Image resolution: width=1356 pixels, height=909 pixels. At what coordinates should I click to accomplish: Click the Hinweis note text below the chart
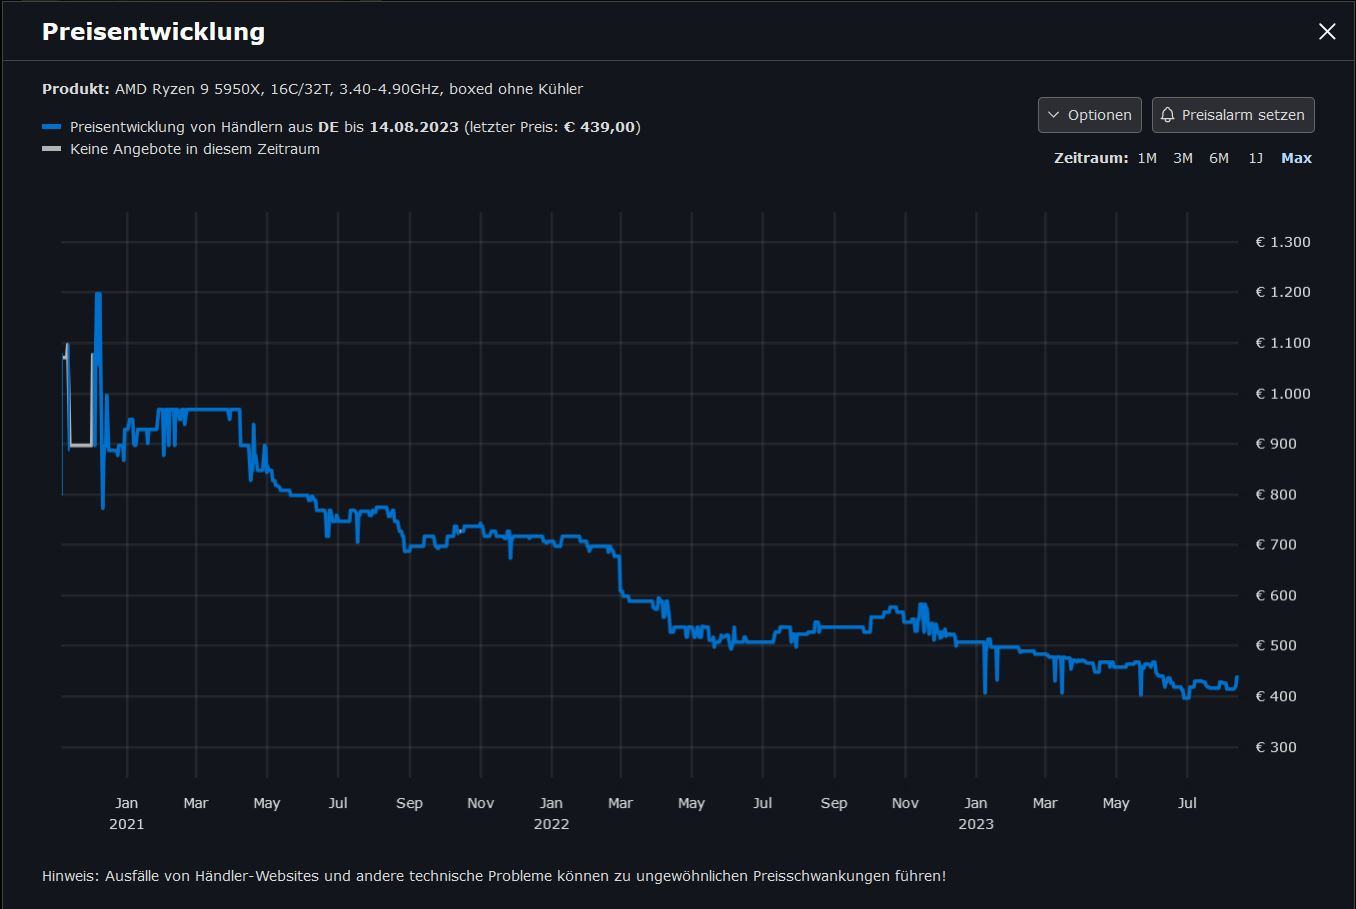click(x=494, y=876)
